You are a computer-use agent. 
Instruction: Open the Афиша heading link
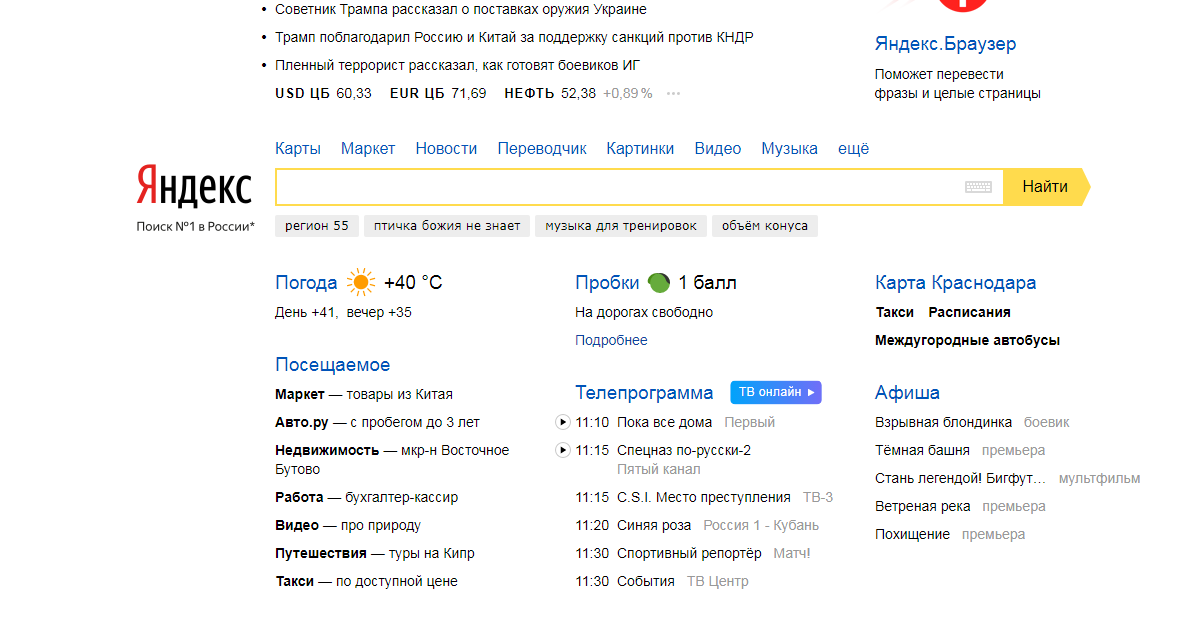tap(907, 393)
